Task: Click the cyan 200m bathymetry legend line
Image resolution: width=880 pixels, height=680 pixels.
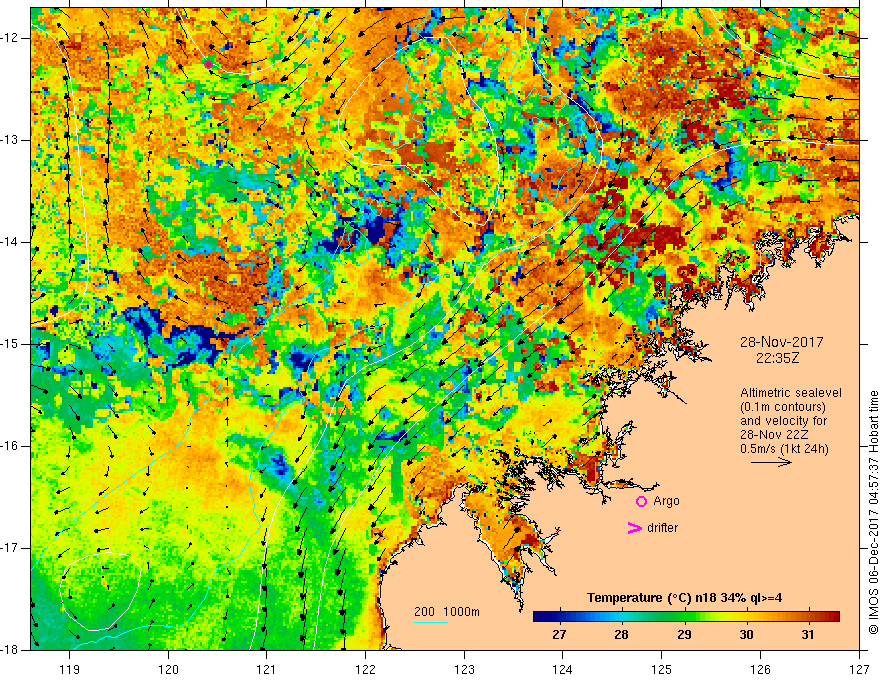Action: (x=430, y=622)
